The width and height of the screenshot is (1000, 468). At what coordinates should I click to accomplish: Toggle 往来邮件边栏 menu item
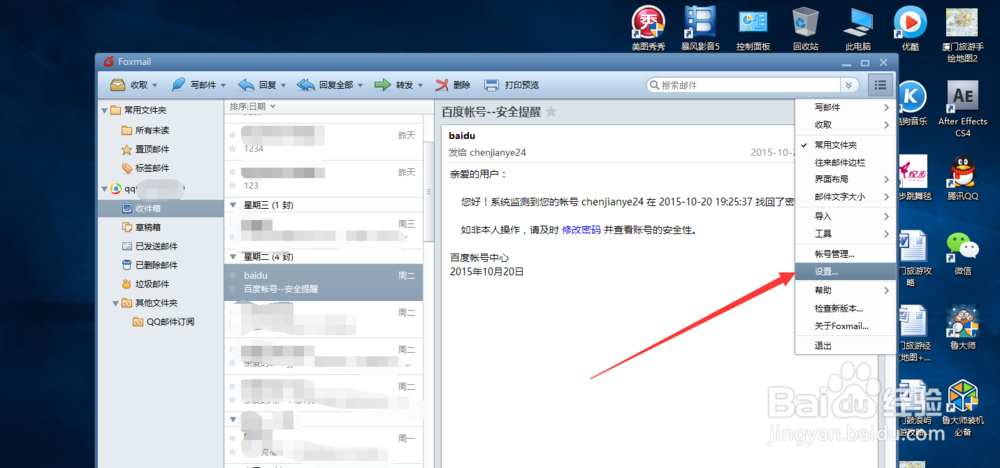(845, 163)
